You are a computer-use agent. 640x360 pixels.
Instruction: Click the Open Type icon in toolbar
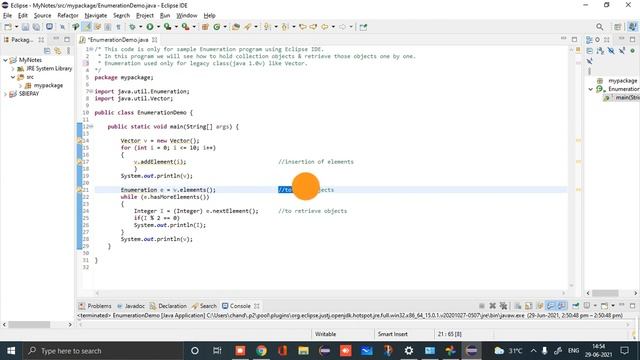(236, 27)
